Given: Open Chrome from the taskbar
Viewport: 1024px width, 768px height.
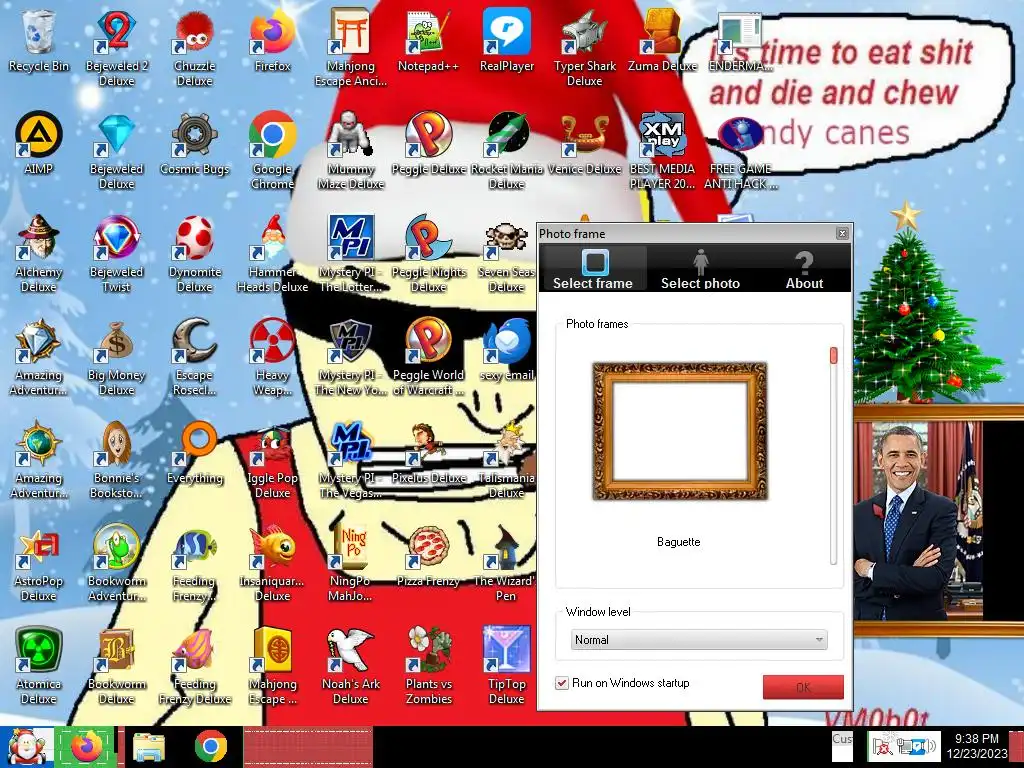Looking at the screenshot, I should [x=210, y=746].
